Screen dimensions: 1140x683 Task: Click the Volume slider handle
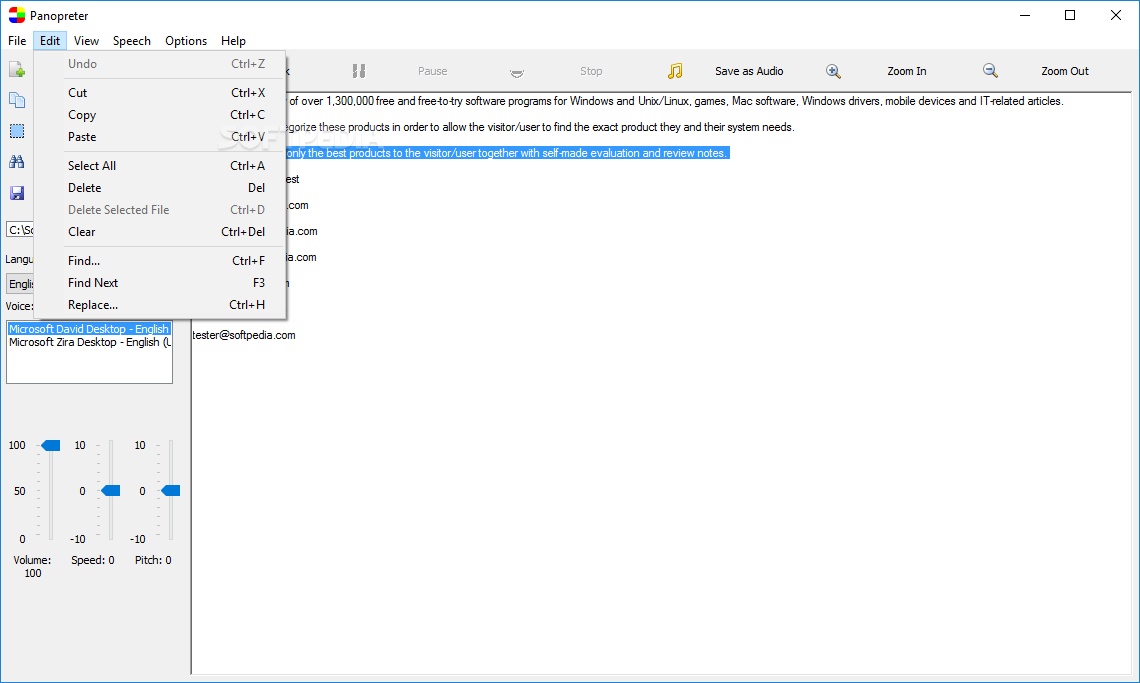coord(50,445)
